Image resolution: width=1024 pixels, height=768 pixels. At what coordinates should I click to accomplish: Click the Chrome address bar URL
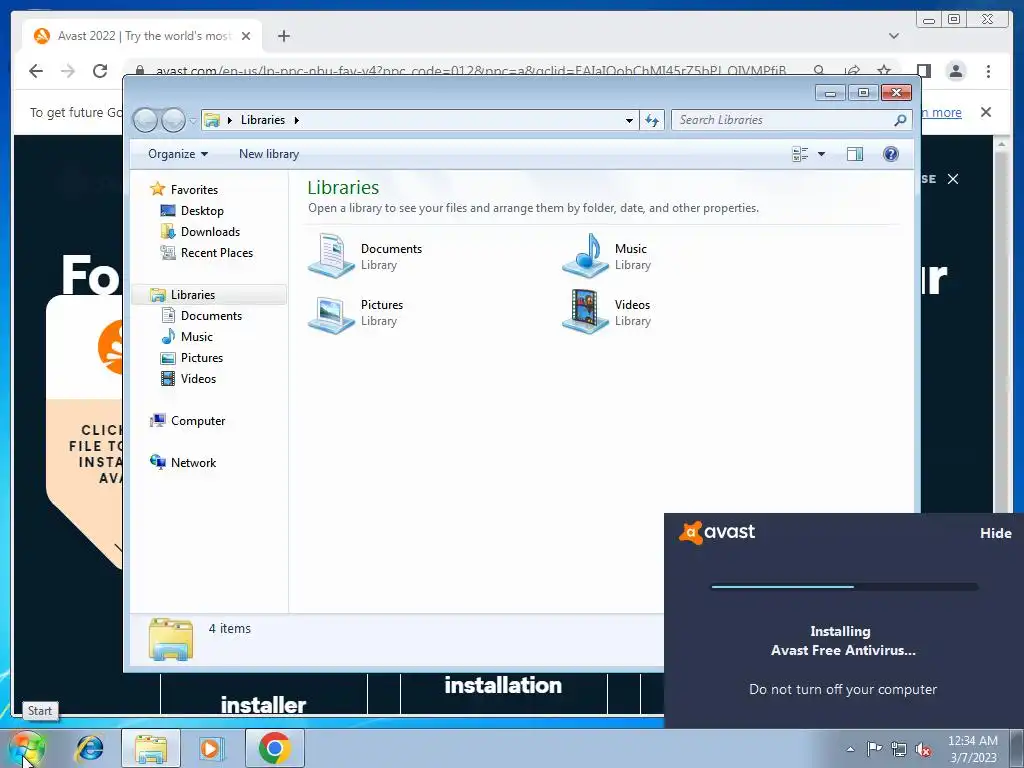[x=471, y=71]
